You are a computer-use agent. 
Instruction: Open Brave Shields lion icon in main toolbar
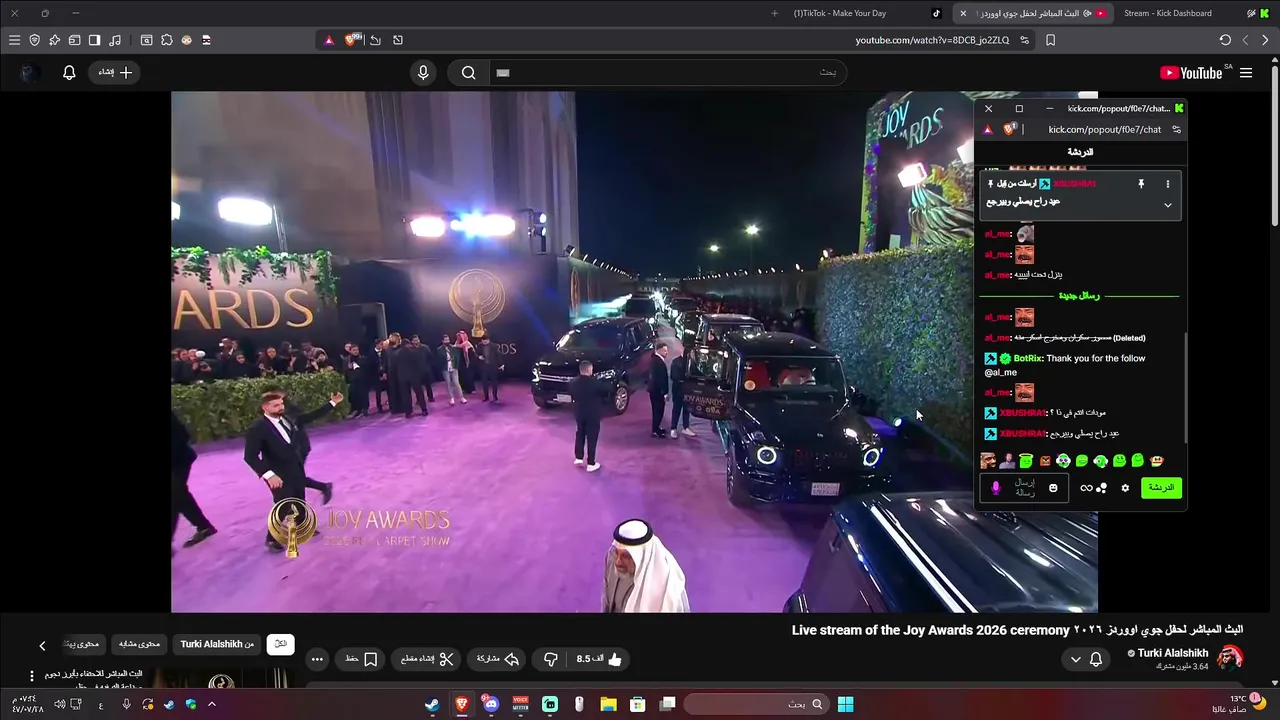pyautogui.click(x=352, y=40)
